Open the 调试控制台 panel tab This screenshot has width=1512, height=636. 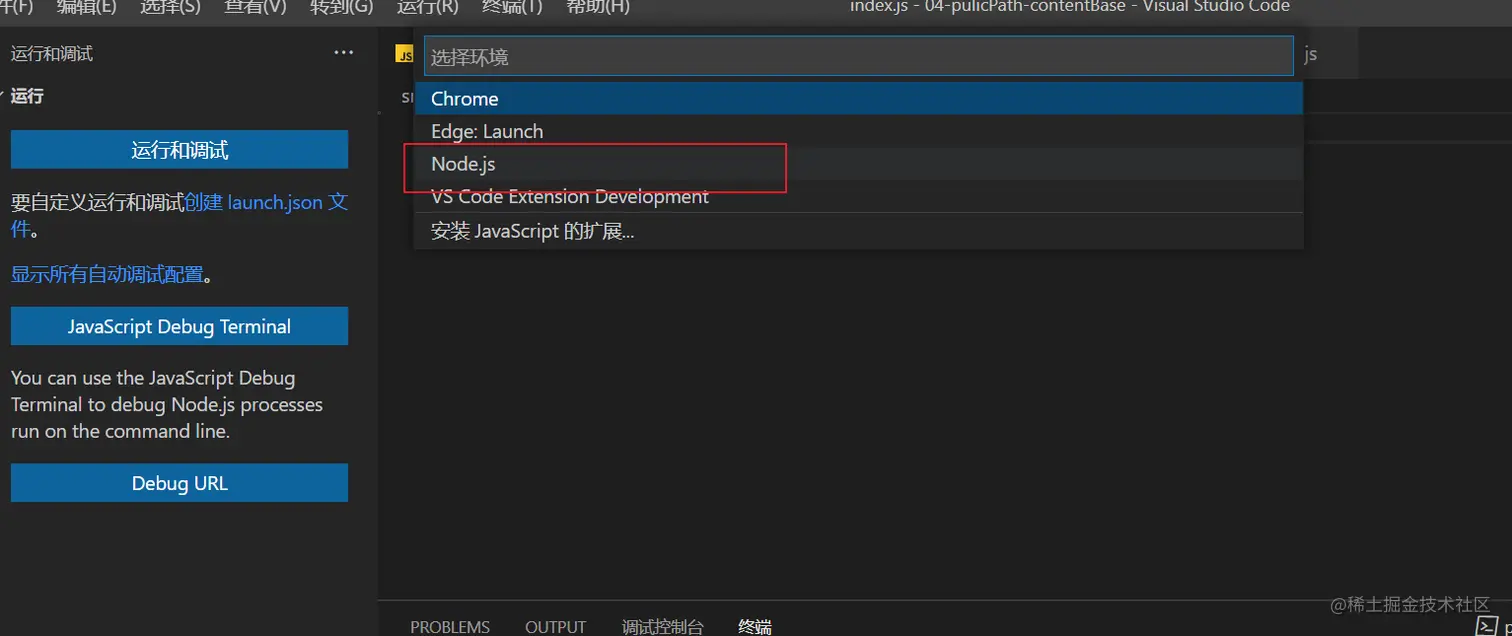tap(663, 627)
